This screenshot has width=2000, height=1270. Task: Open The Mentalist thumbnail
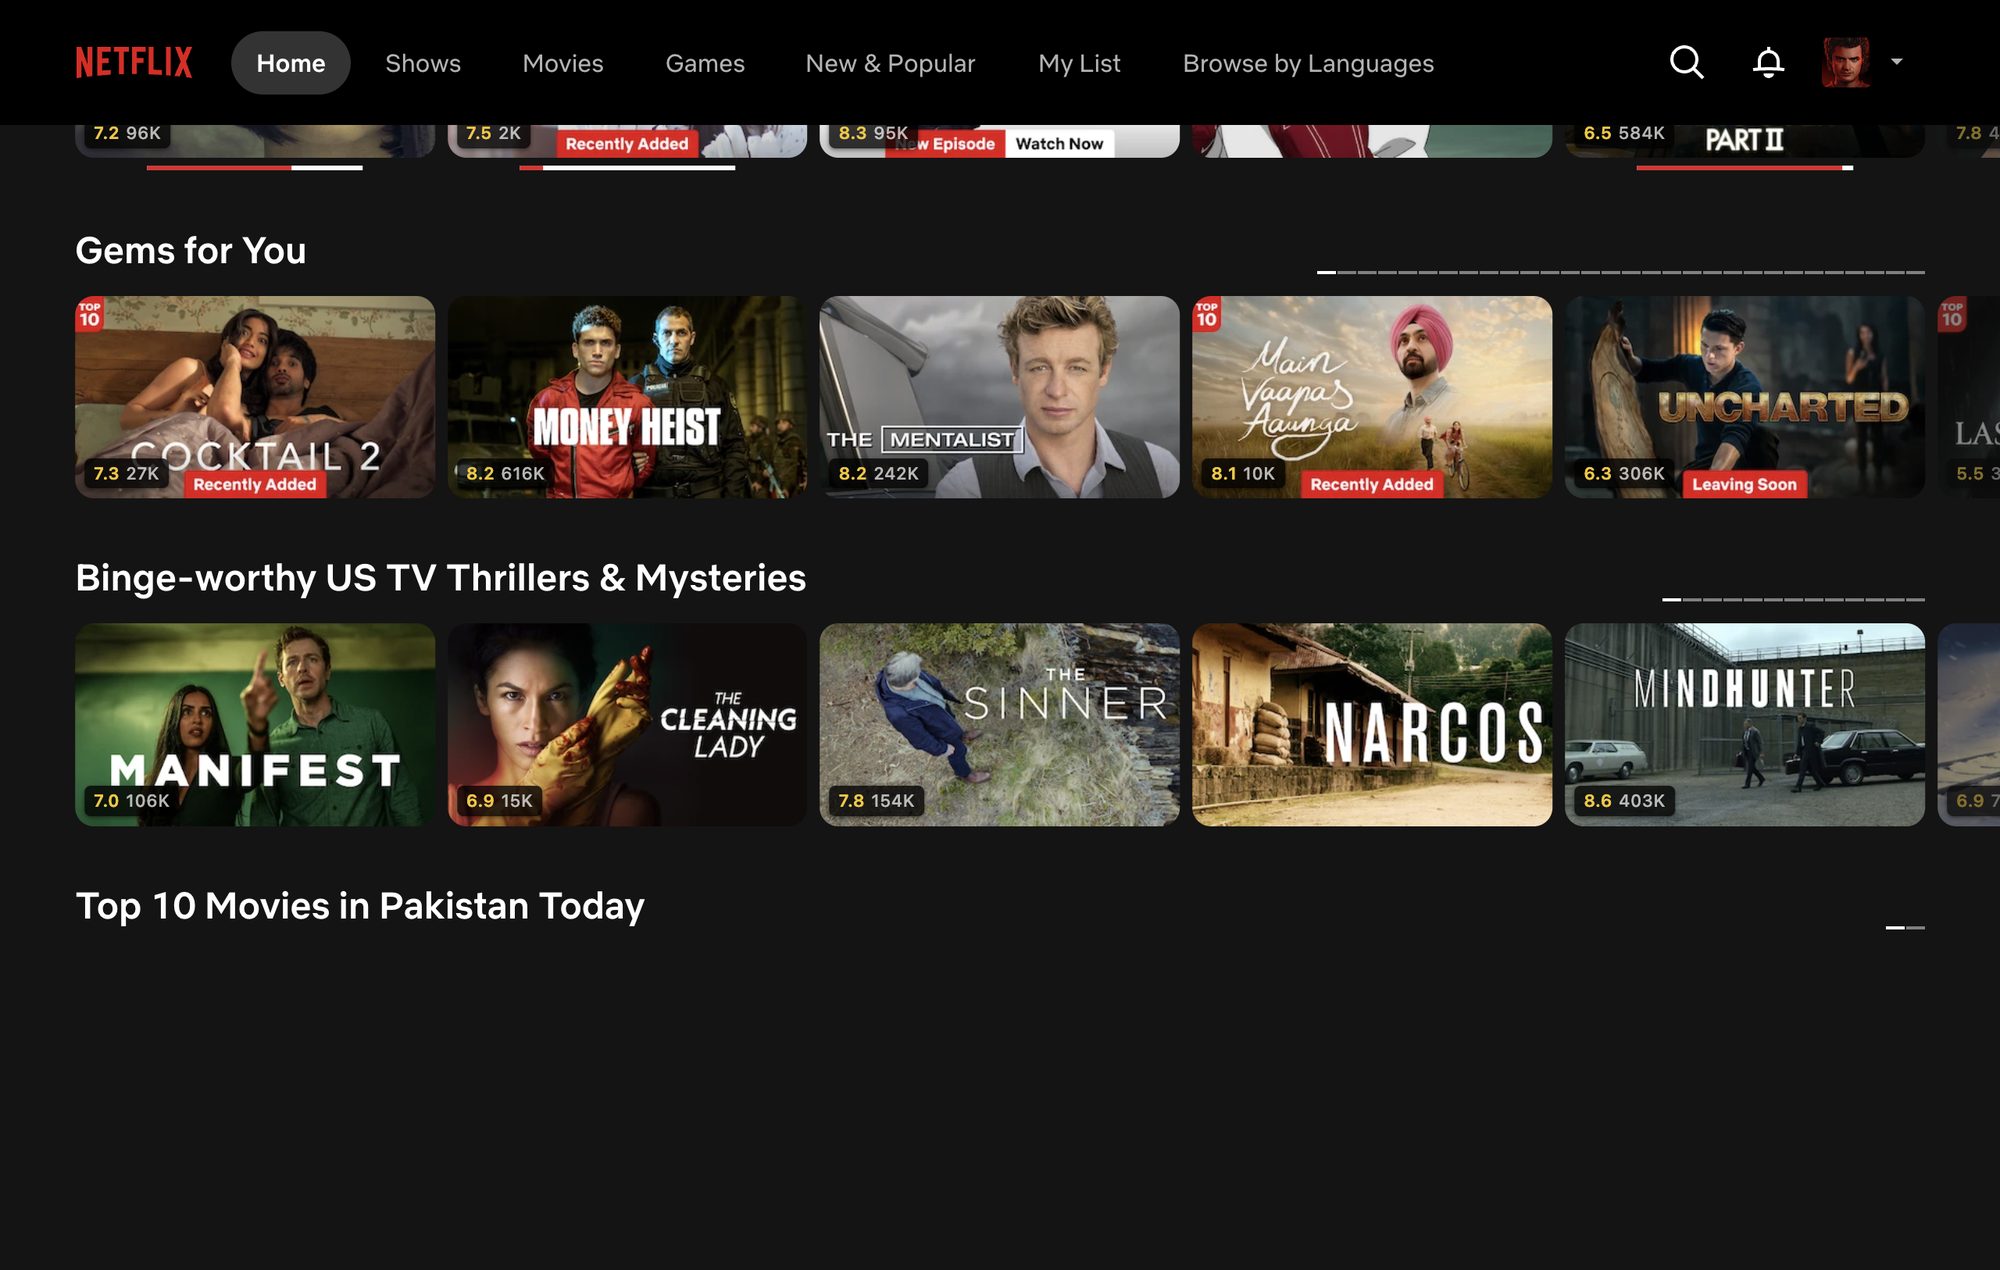click(1000, 397)
